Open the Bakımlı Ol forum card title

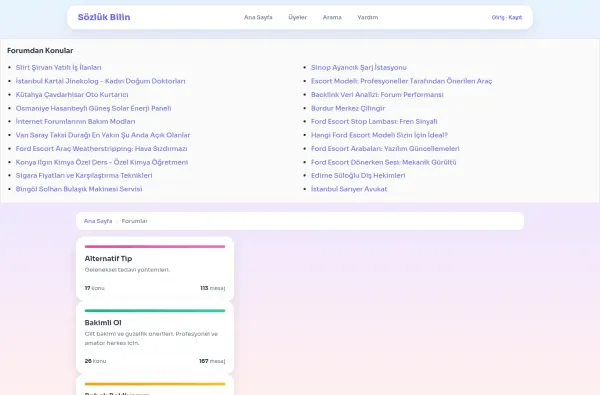tap(103, 323)
